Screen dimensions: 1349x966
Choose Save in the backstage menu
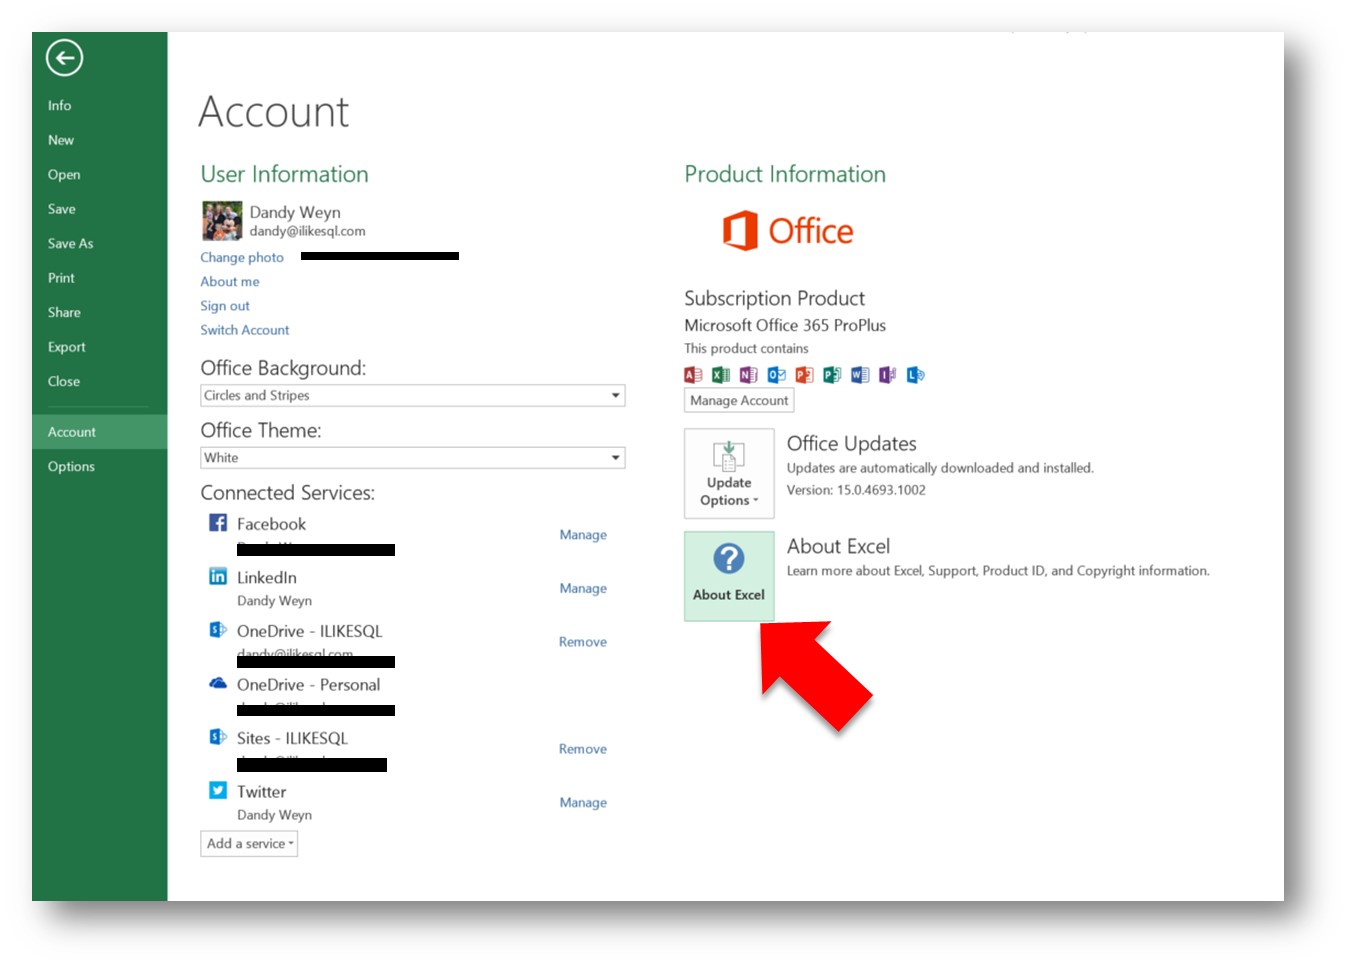tap(62, 209)
